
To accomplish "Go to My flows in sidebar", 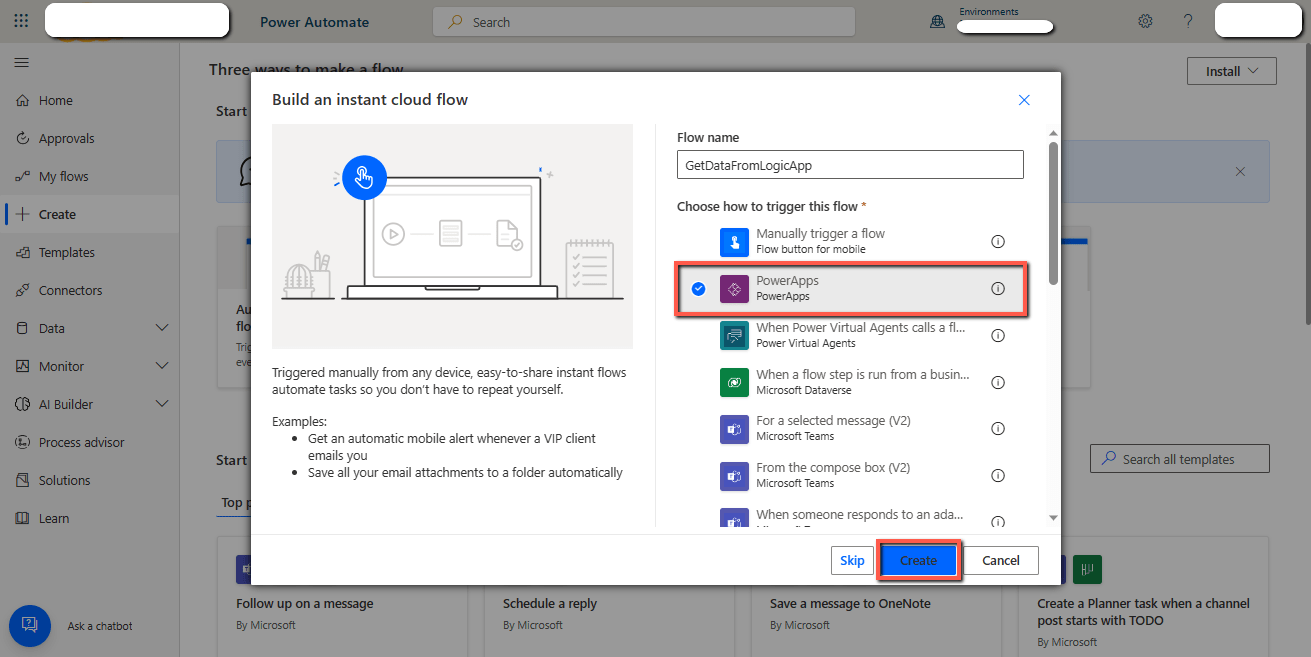I will (x=63, y=176).
